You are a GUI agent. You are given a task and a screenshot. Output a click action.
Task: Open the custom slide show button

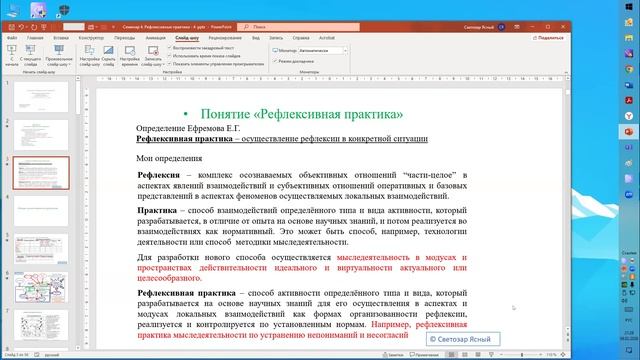click(59, 56)
